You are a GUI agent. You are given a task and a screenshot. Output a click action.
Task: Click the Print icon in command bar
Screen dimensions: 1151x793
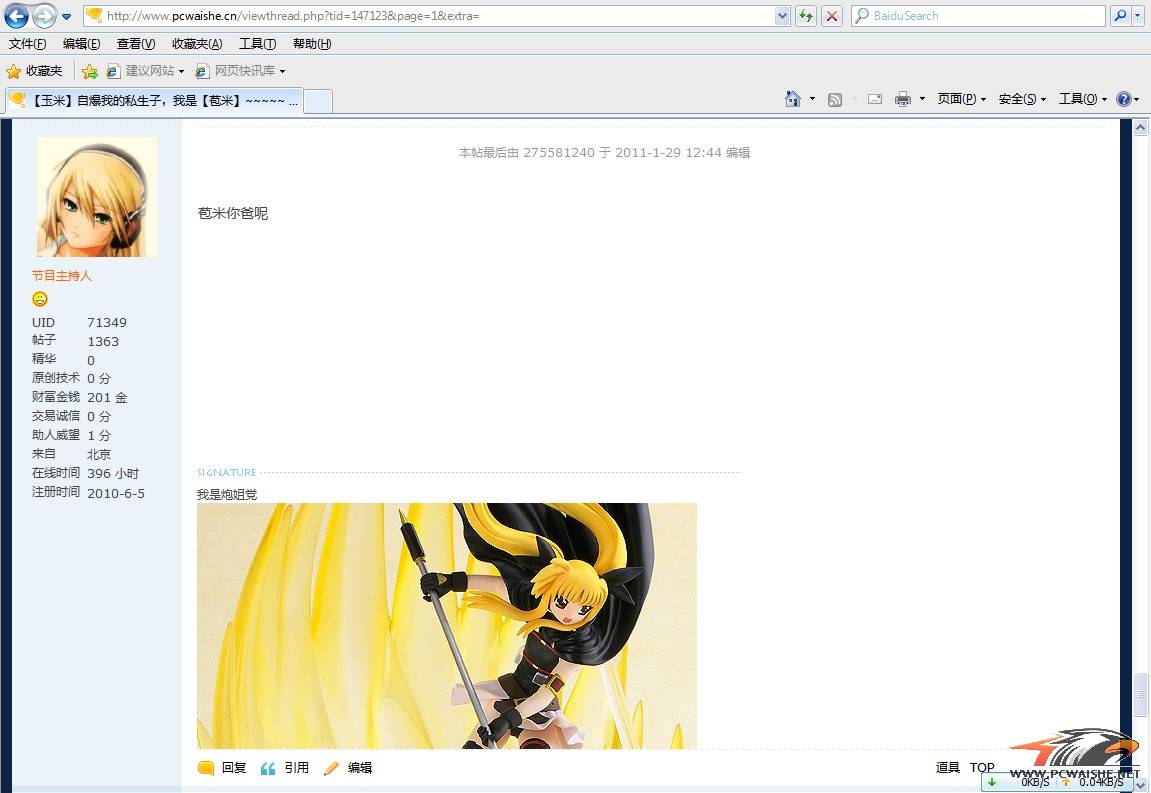click(x=903, y=99)
